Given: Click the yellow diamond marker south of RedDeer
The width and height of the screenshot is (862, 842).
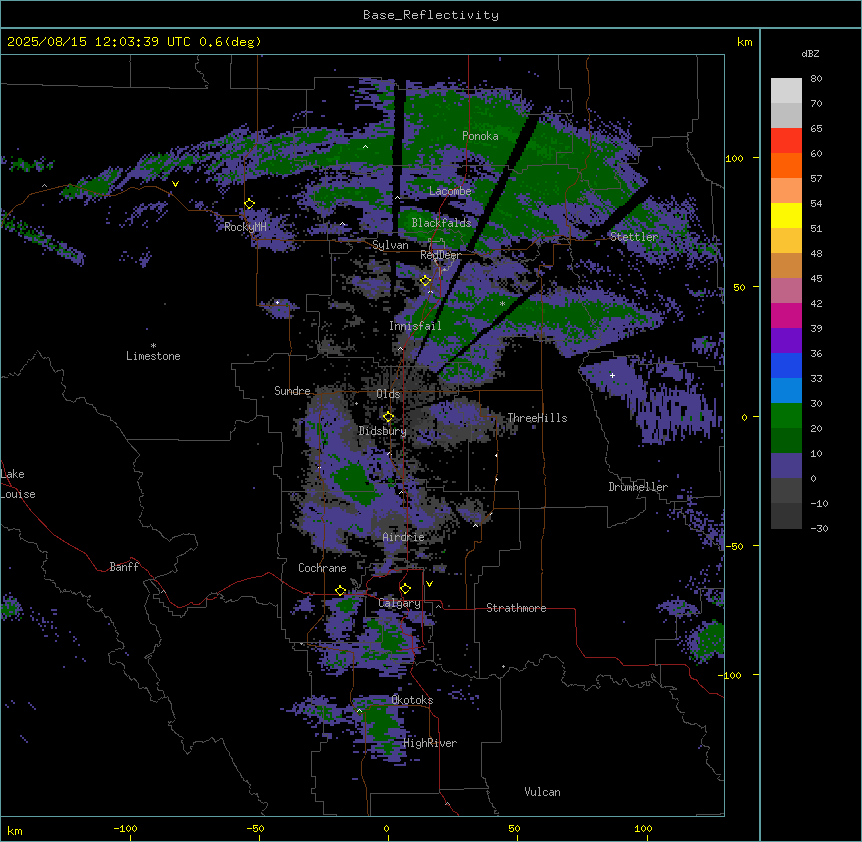Looking at the screenshot, I should coord(425,281).
